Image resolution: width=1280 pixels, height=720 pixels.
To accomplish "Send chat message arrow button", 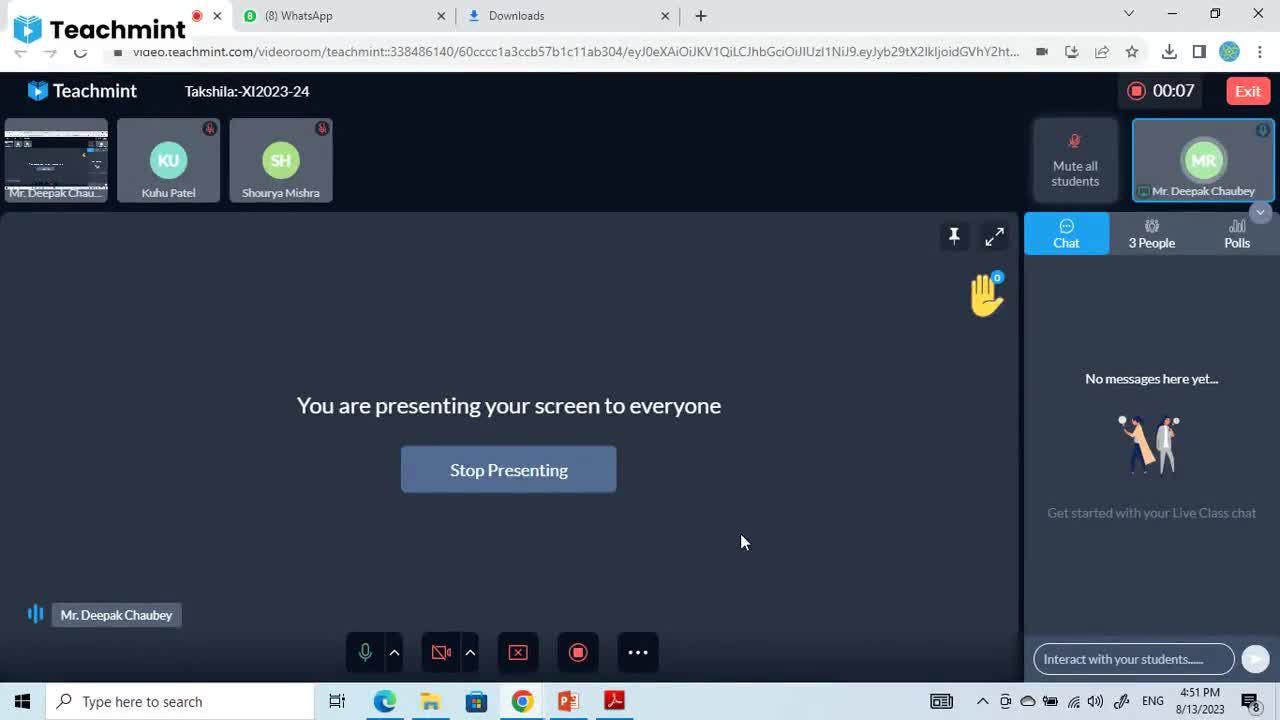I will 1255,658.
